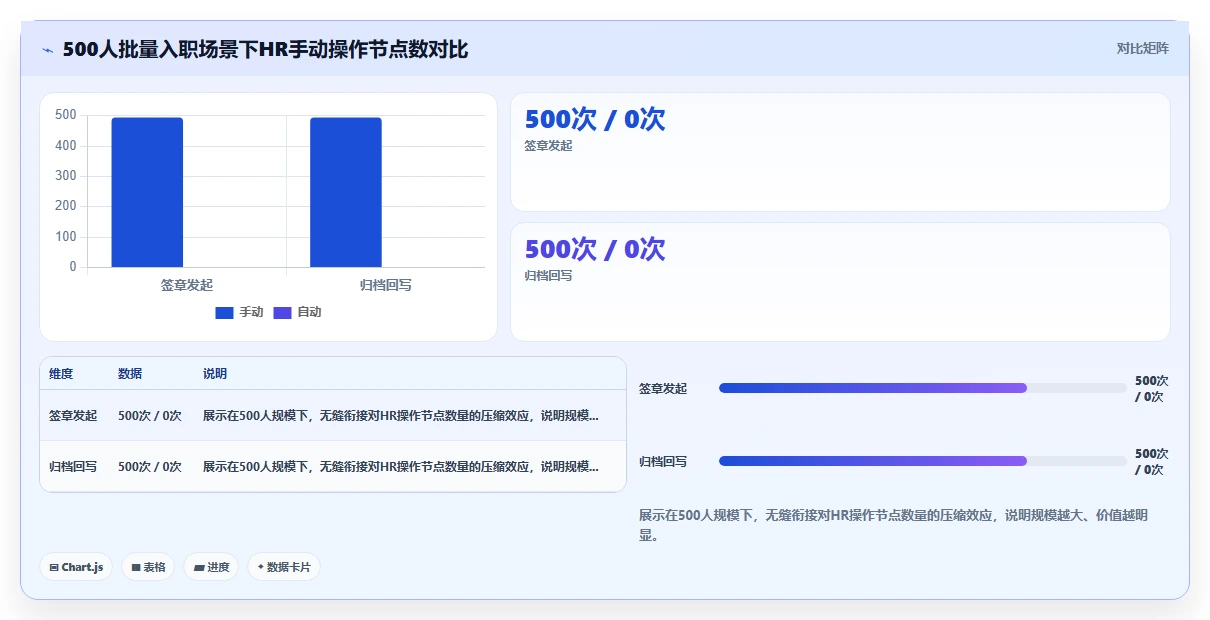Click the 100 y-axis tick on the chart
Image resolution: width=1210 pixels, height=620 pixels.
pos(66,237)
